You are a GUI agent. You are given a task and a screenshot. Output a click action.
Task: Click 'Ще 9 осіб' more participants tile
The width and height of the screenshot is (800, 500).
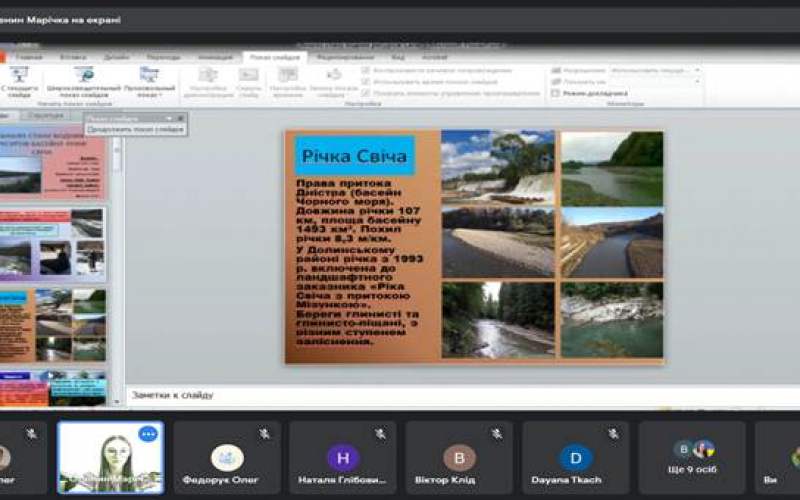(x=692, y=457)
